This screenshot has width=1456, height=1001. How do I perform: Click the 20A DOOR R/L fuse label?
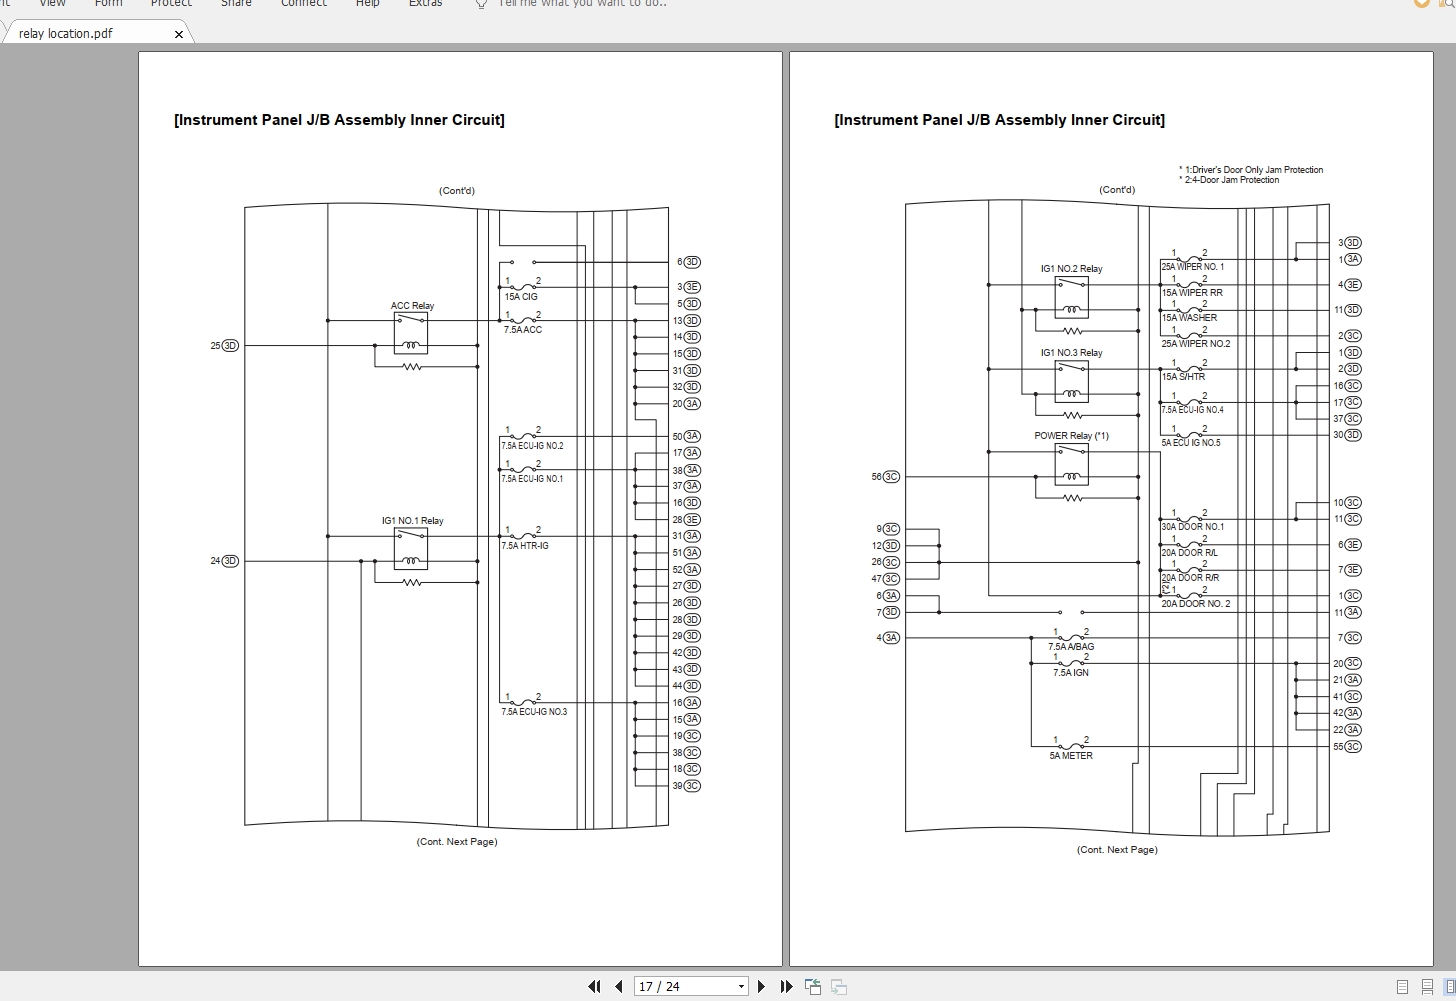click(x=1190, y=553)
